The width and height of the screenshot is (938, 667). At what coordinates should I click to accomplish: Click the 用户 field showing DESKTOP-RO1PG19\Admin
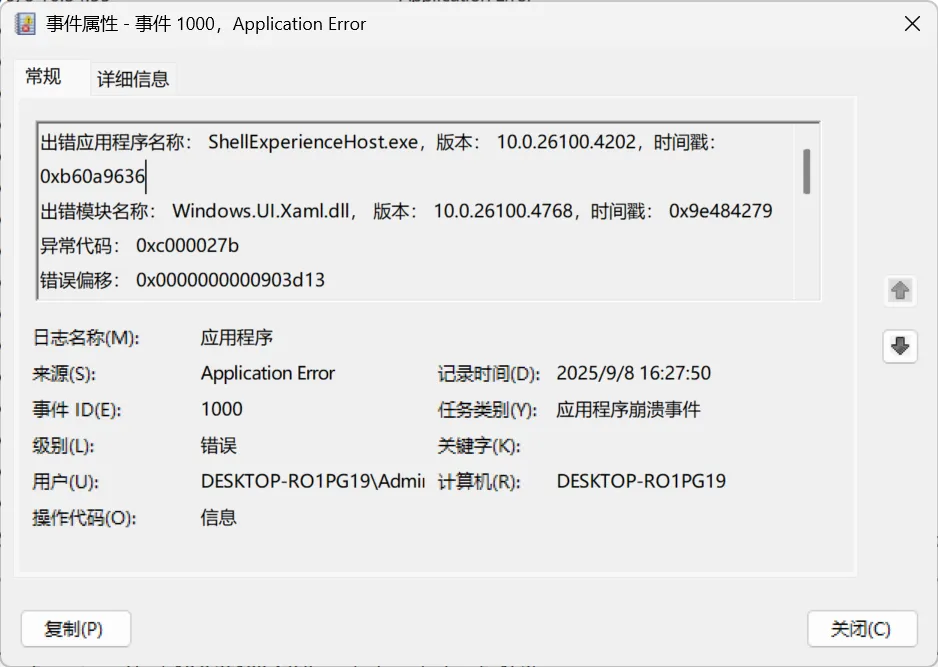click(305, 482)
